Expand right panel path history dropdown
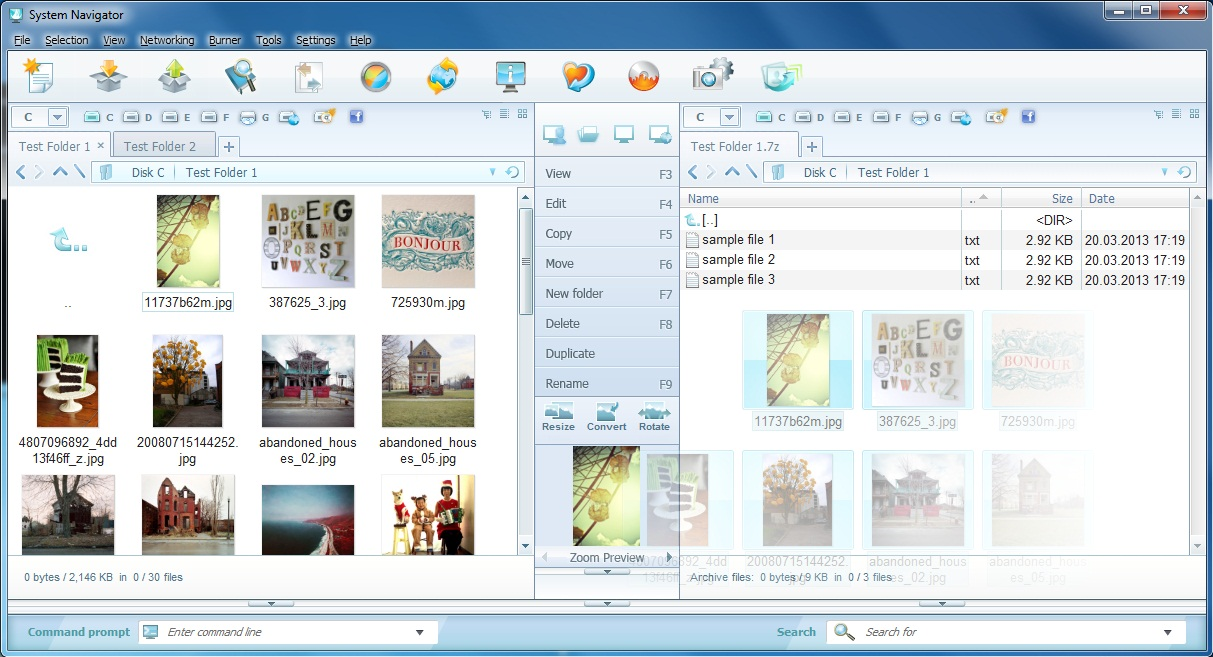Screen dimensions: 1213x657 point(1164,172)
